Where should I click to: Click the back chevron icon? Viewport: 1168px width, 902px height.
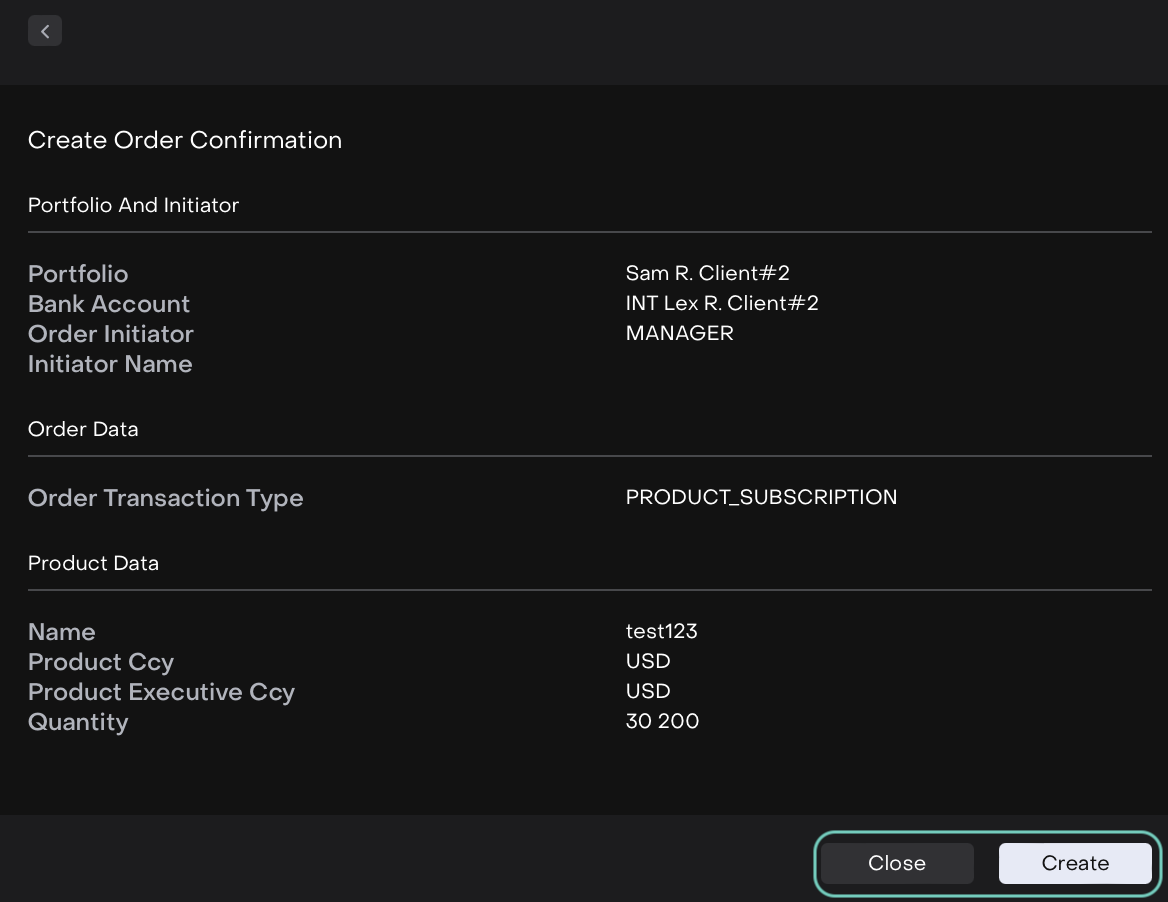click(x=45, y=31)
